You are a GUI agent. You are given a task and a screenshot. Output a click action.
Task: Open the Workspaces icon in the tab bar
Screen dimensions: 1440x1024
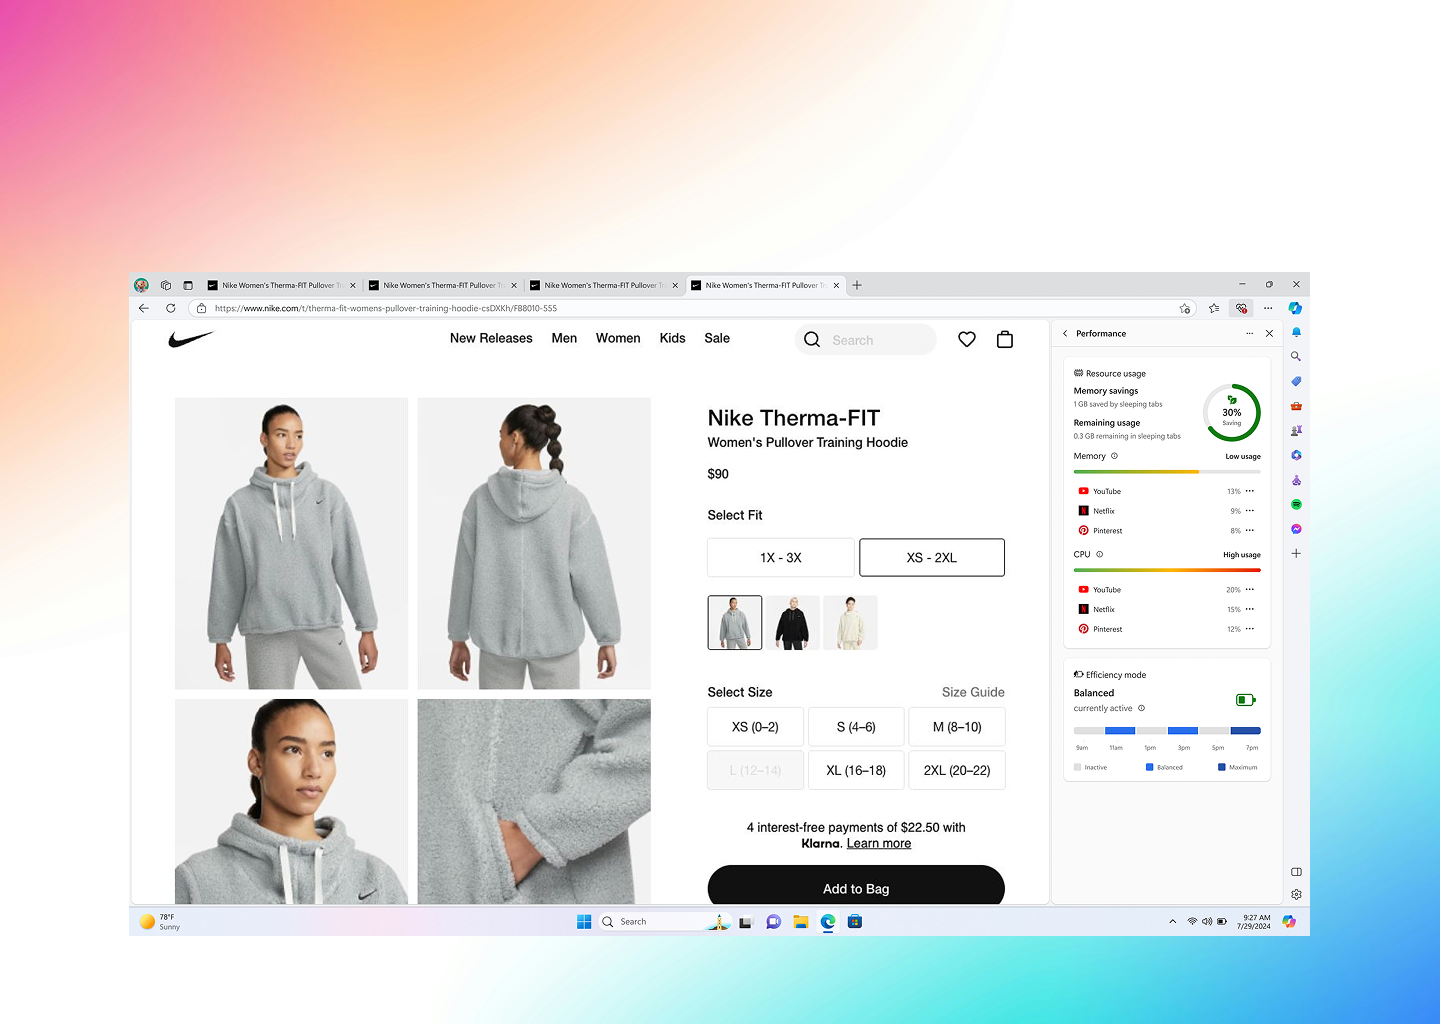coord(166,285)
